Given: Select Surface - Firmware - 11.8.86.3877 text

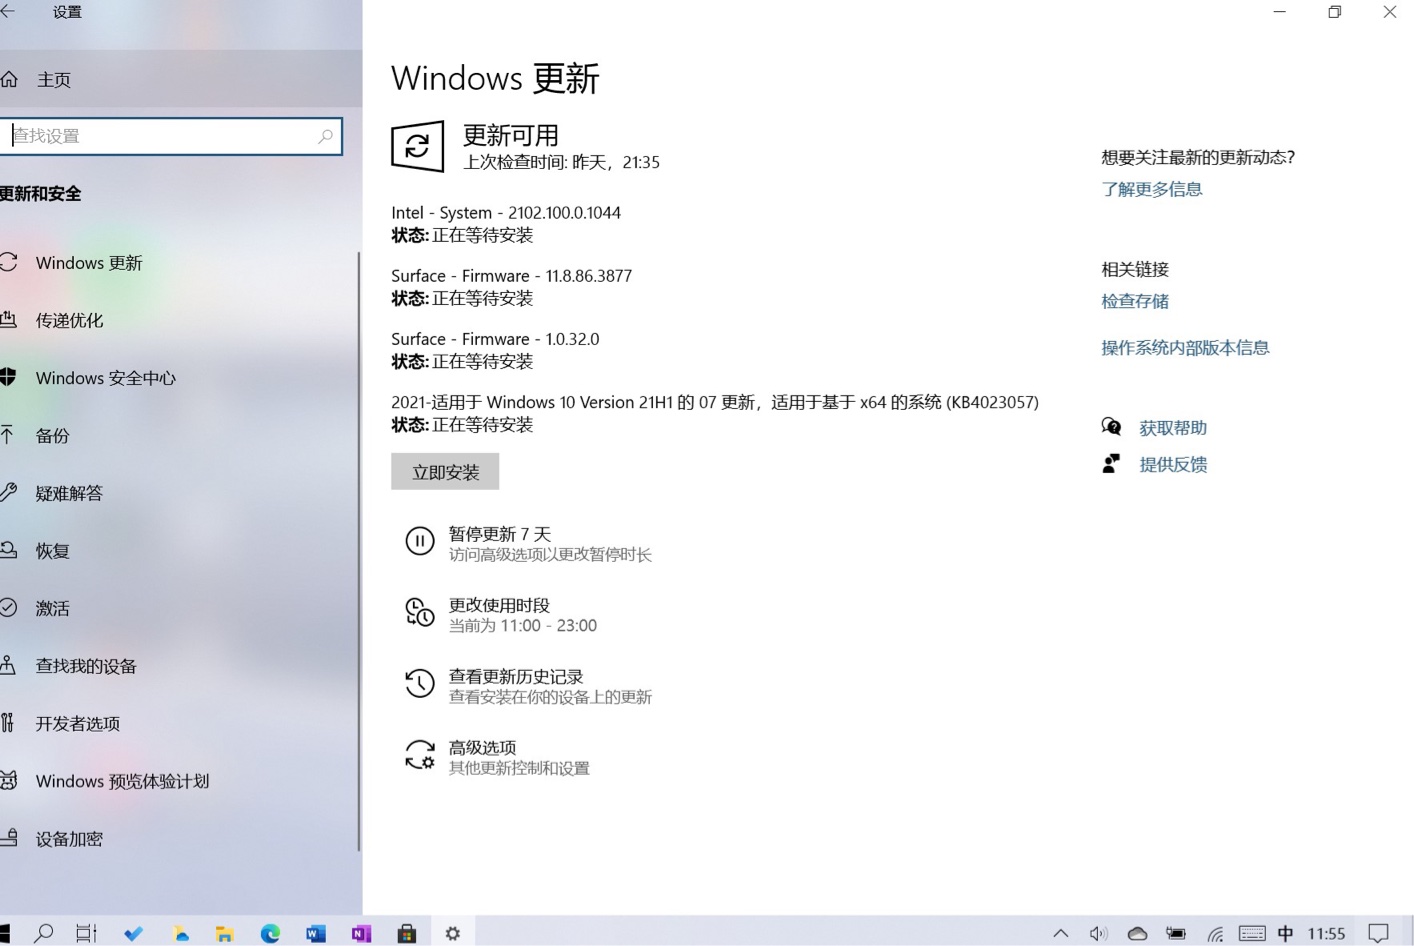Looking at the screenshot, I should pyautogui.click(x=511, y=276).
